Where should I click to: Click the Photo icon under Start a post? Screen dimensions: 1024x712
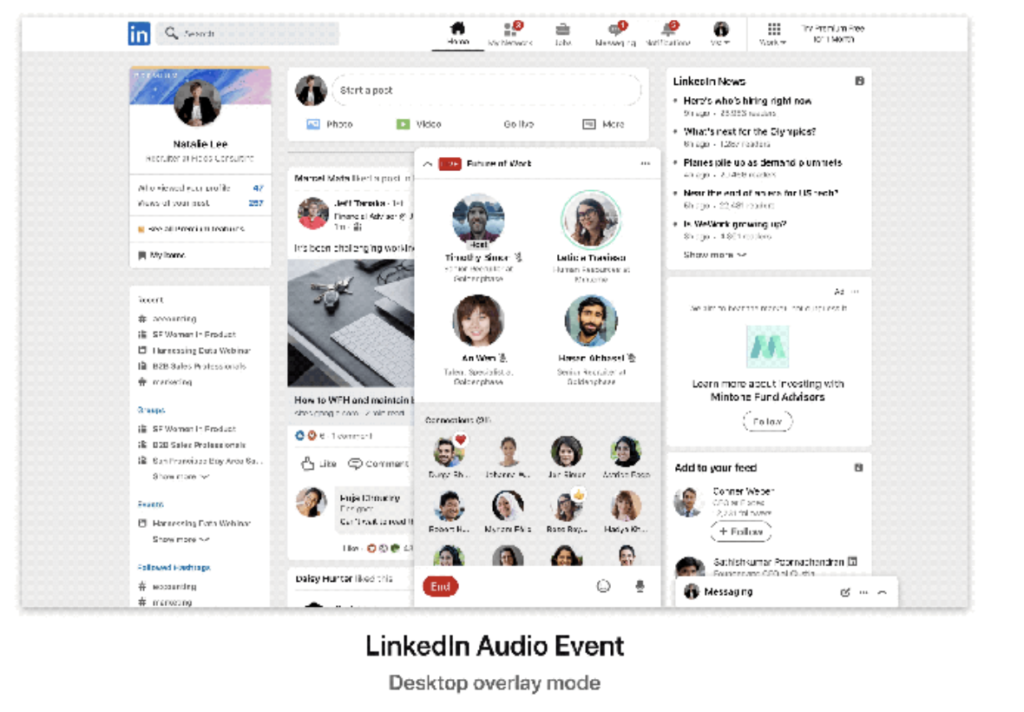(313, 124)
